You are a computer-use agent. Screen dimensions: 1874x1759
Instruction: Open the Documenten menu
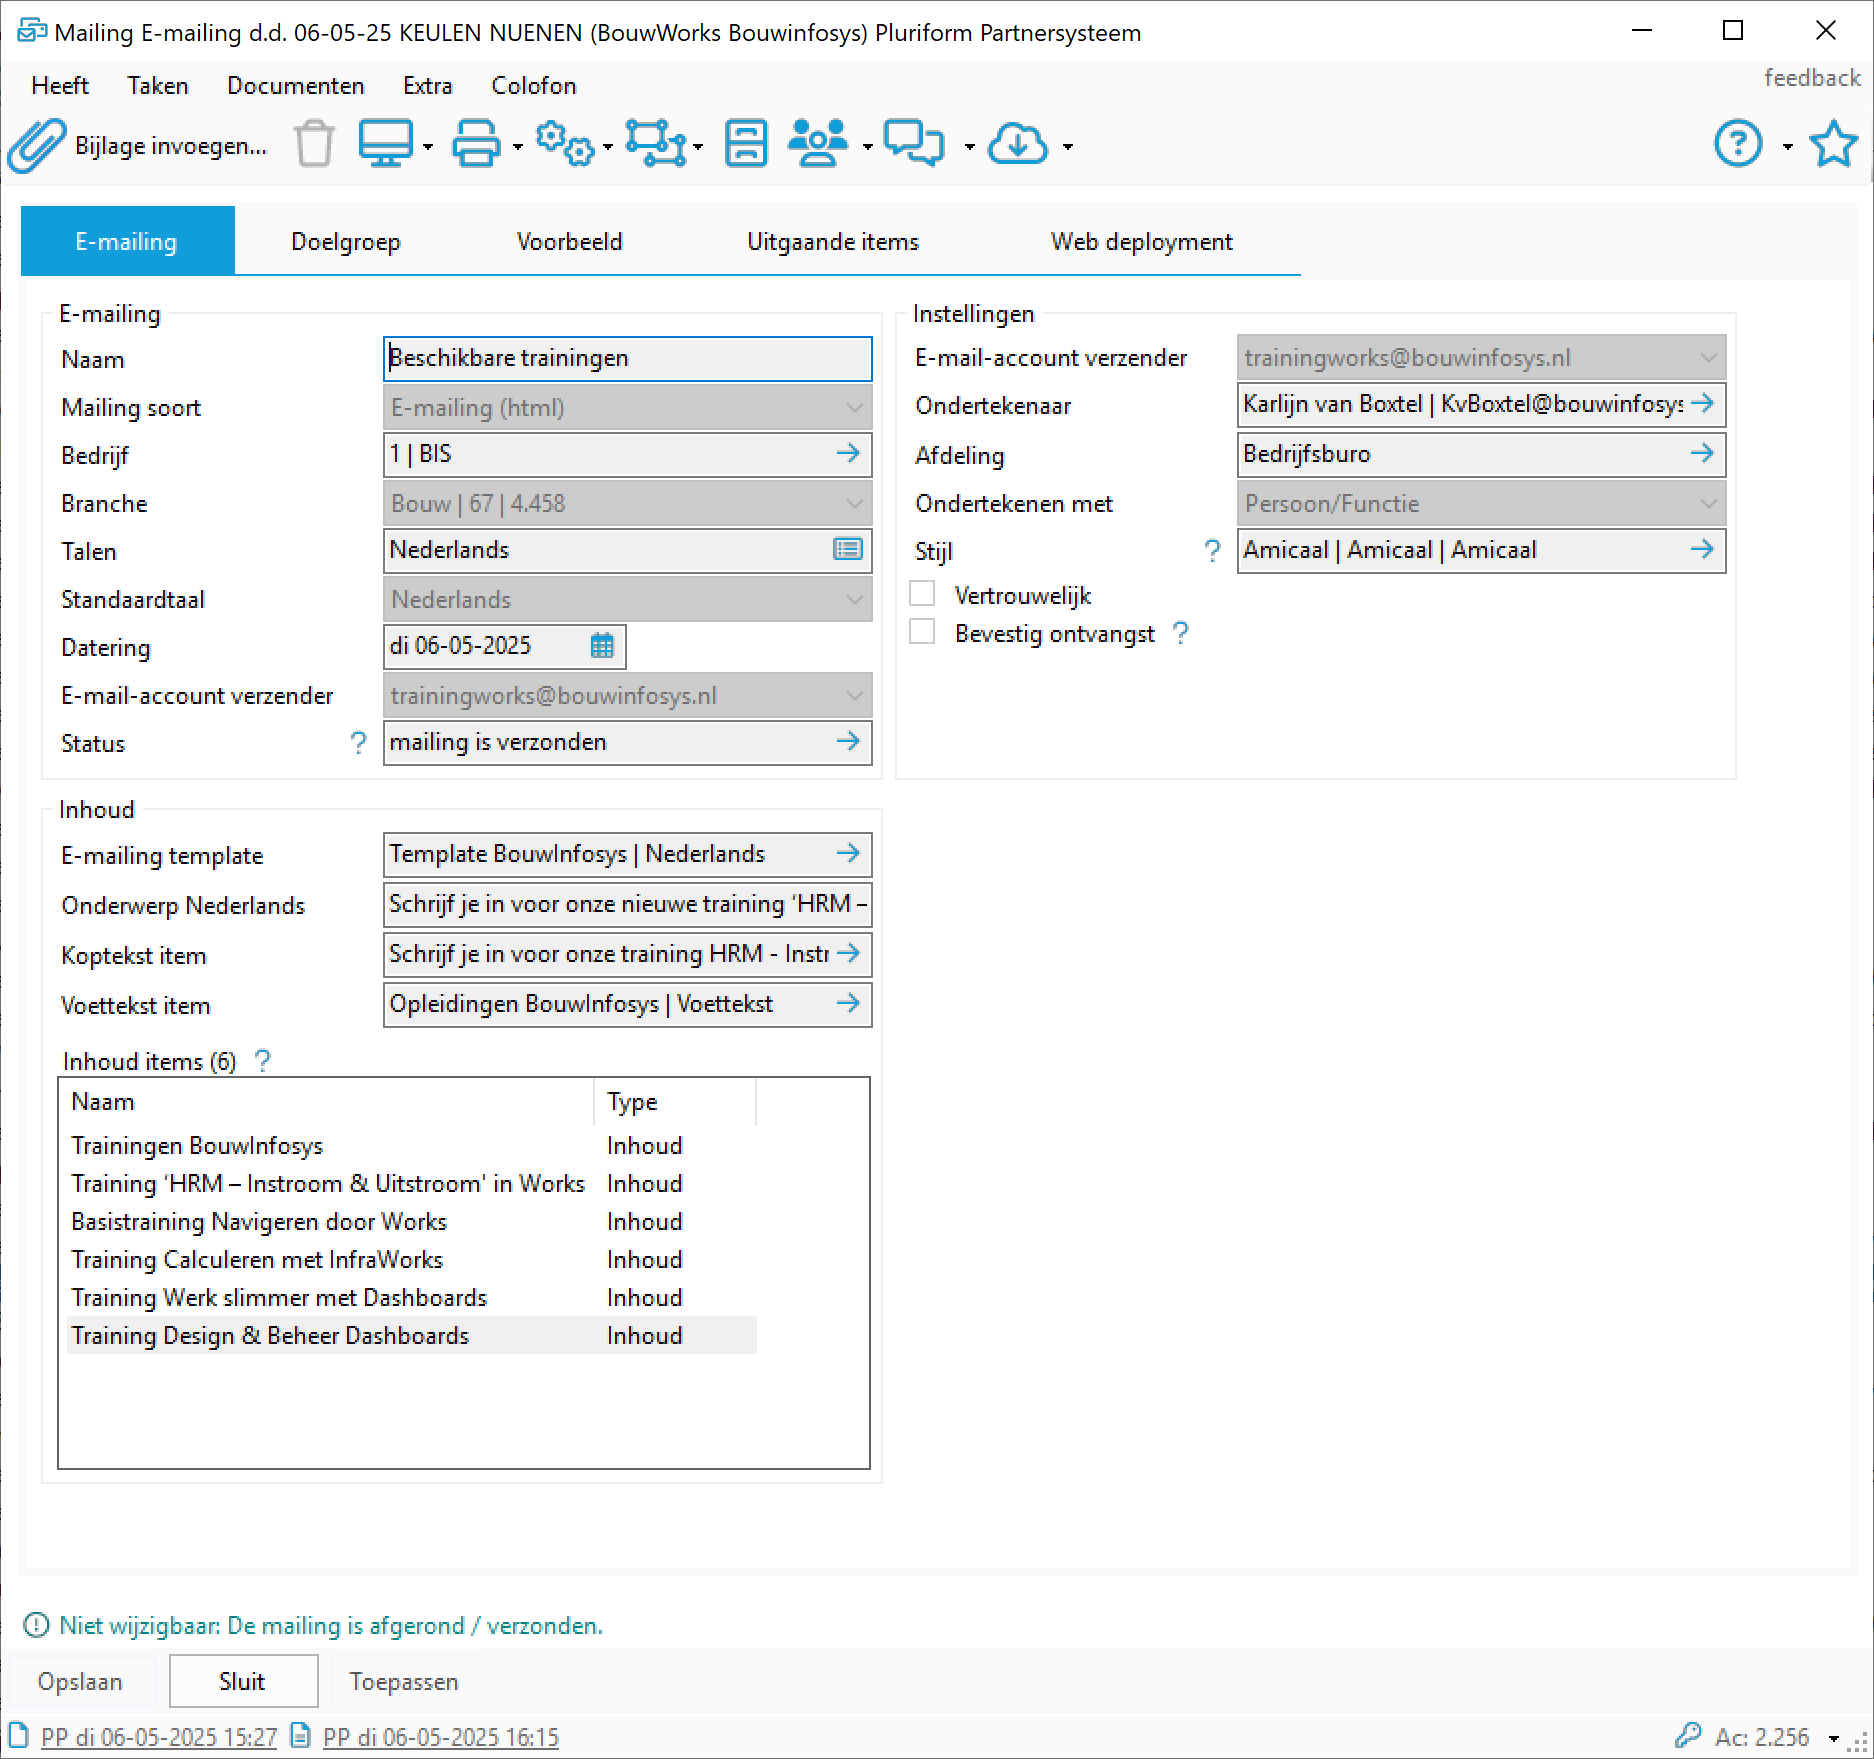tap(295, 86)
